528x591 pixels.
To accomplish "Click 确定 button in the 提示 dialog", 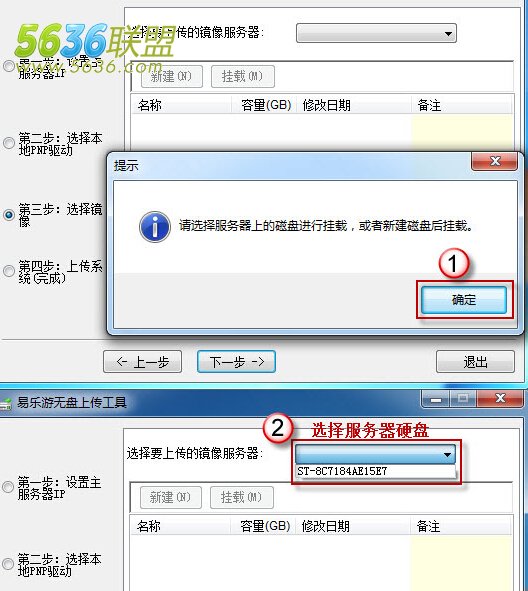I will pos(464,300).
